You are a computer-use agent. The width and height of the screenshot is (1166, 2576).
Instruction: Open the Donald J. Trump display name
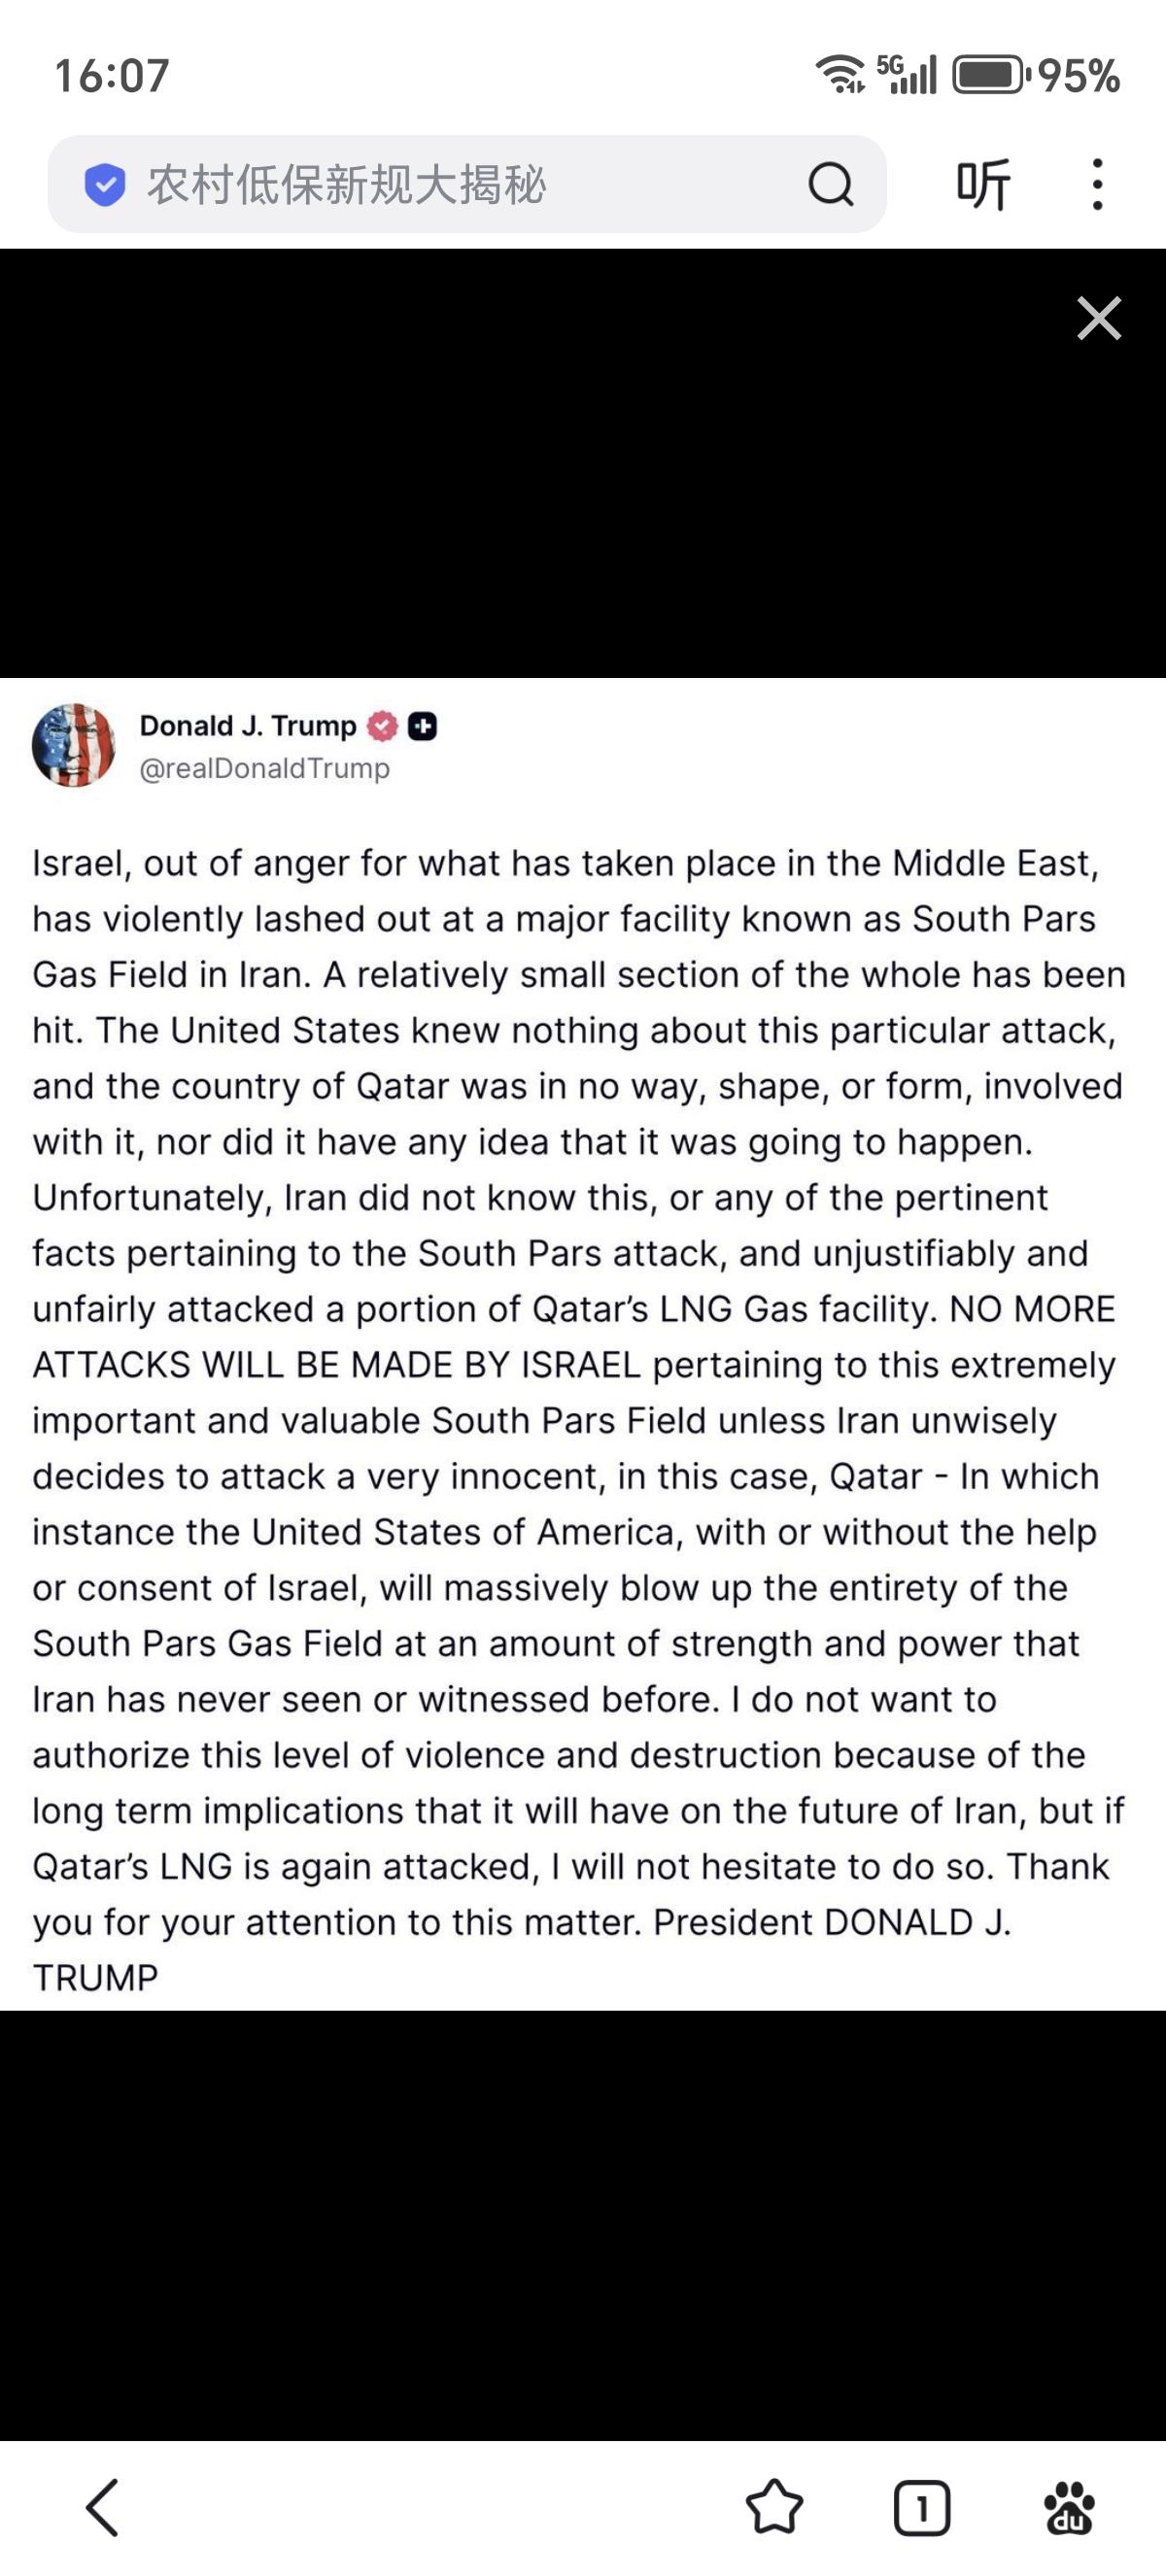248,725
